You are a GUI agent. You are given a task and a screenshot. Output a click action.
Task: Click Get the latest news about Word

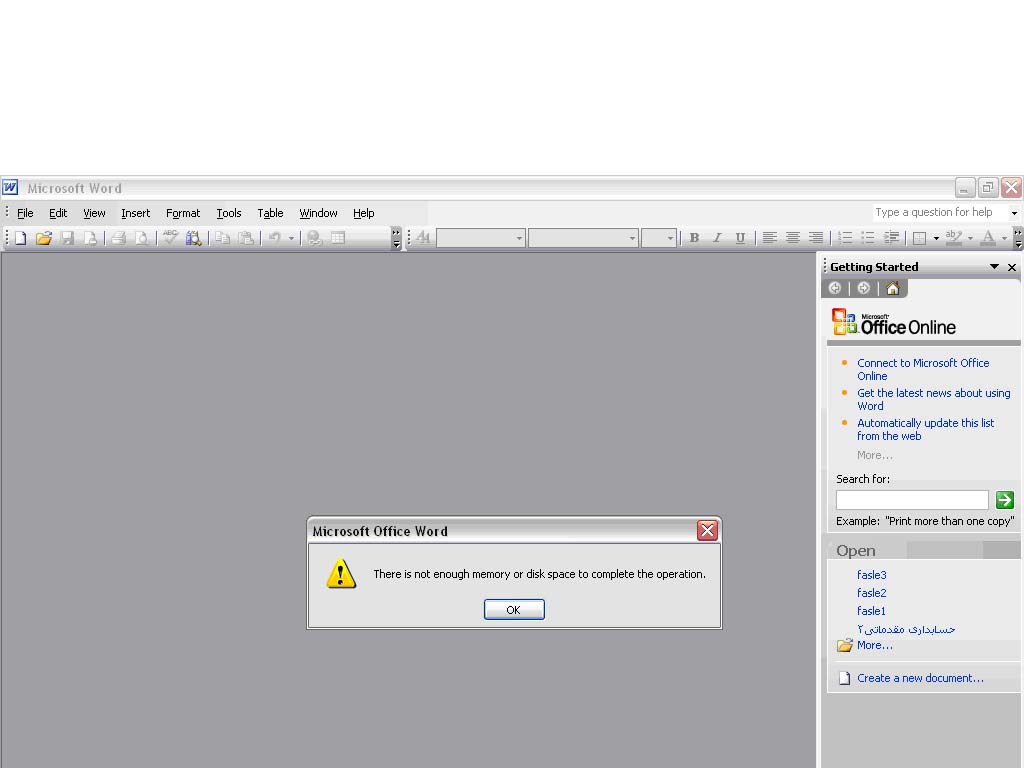(933, 400)
